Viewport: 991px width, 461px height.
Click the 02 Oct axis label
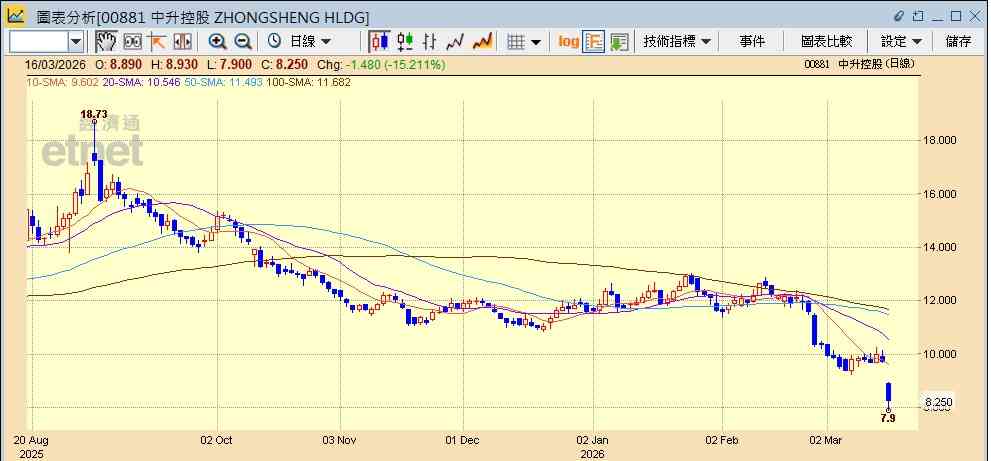[x=217, y=440]
